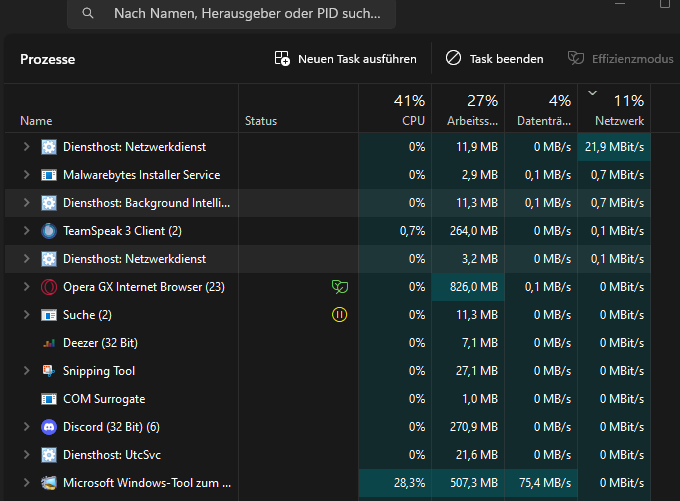This screenshot has height=501, width=680.
Task: Click the green leaf efficiency icon for Opera GX
Action: tap(340, 287)
